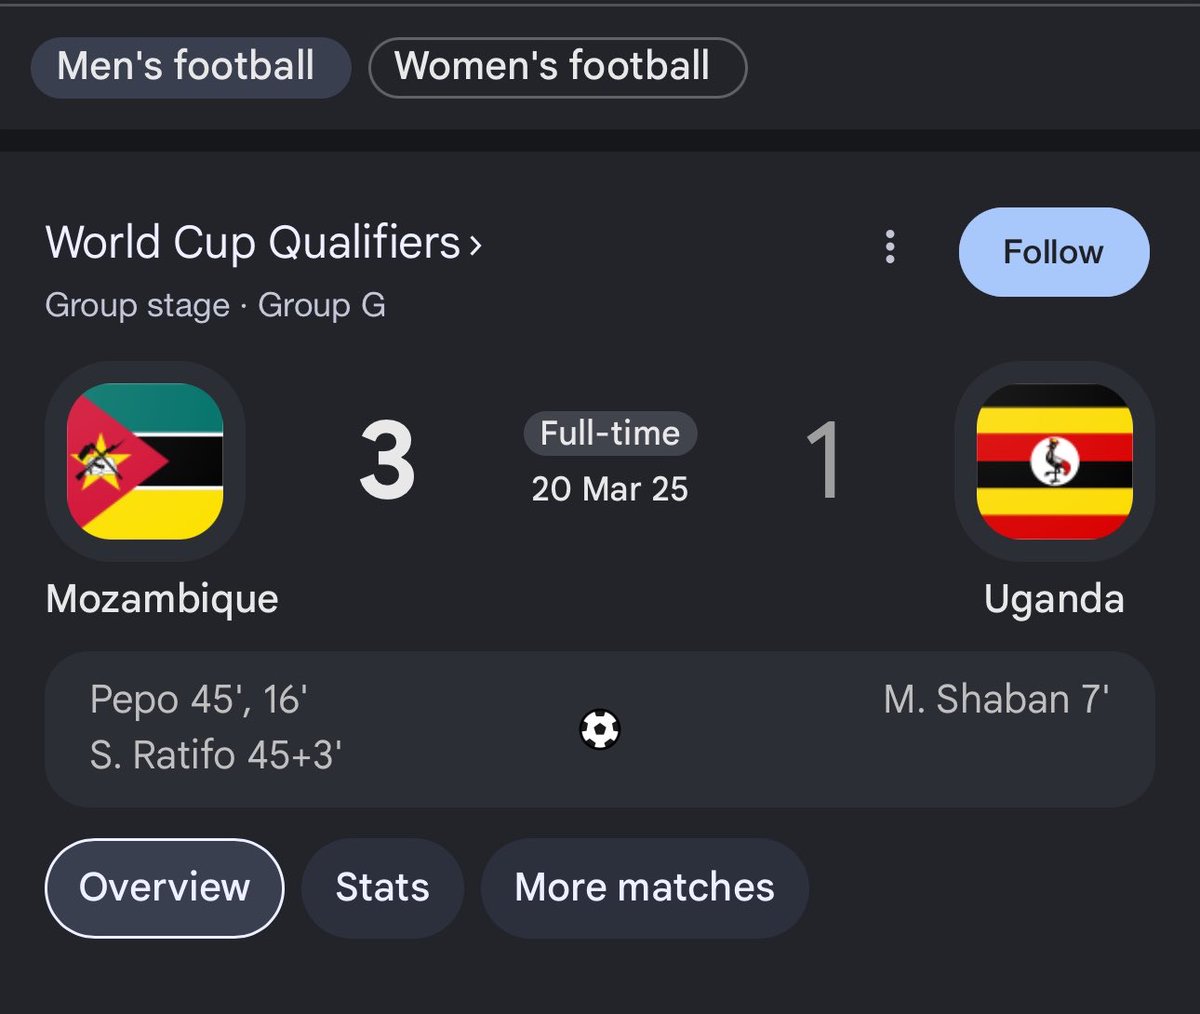The width and height of the screenshot is (1200, 1014).
Task: Open the three-dot more options menu
Action: [x=890, y=247]
